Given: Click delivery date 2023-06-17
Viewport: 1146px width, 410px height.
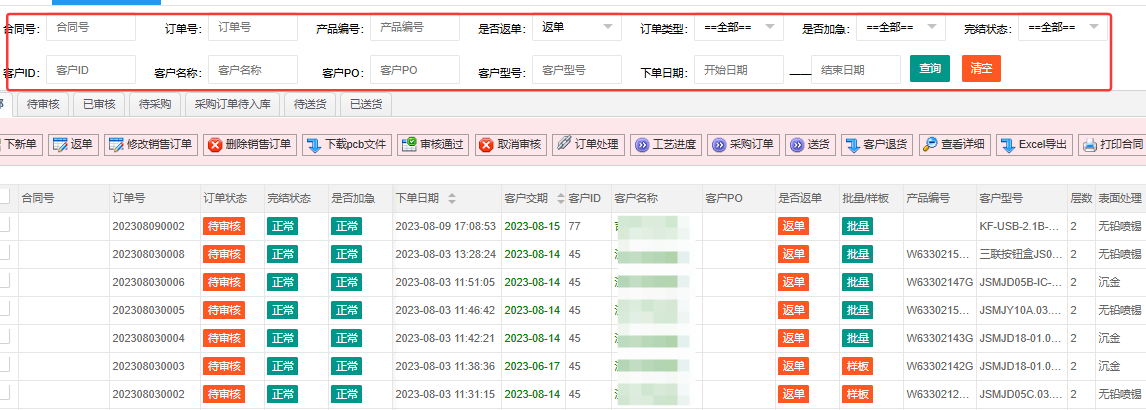Looking at the screenshot, I should click(532, 366).
